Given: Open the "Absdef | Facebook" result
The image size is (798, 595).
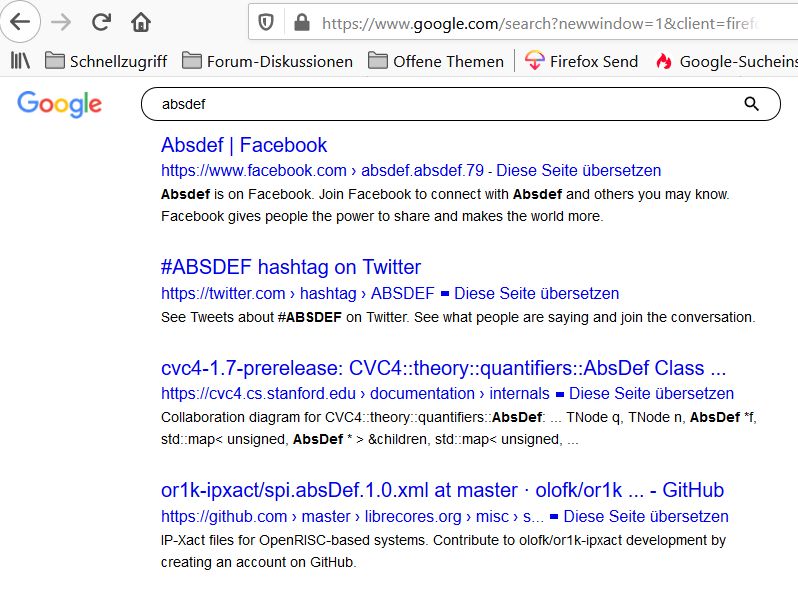Looking at the screenshot, I should (x=244, y=145).
